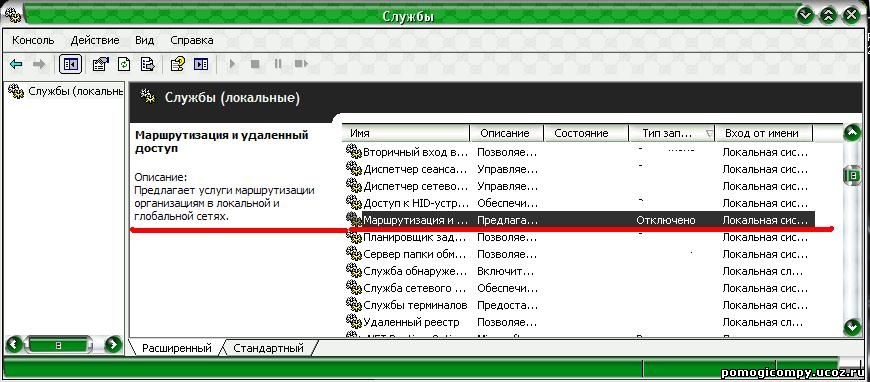The width and height of the screenshot is (870, 382).
Task: Click the gear icon of Службы терминалов row
Action: [x=354, y=305]
